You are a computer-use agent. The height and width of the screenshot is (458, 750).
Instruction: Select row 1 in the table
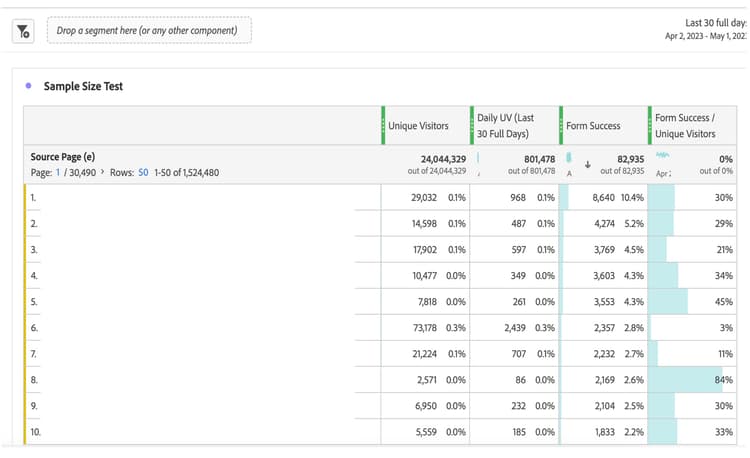click(x=380, y=197)
